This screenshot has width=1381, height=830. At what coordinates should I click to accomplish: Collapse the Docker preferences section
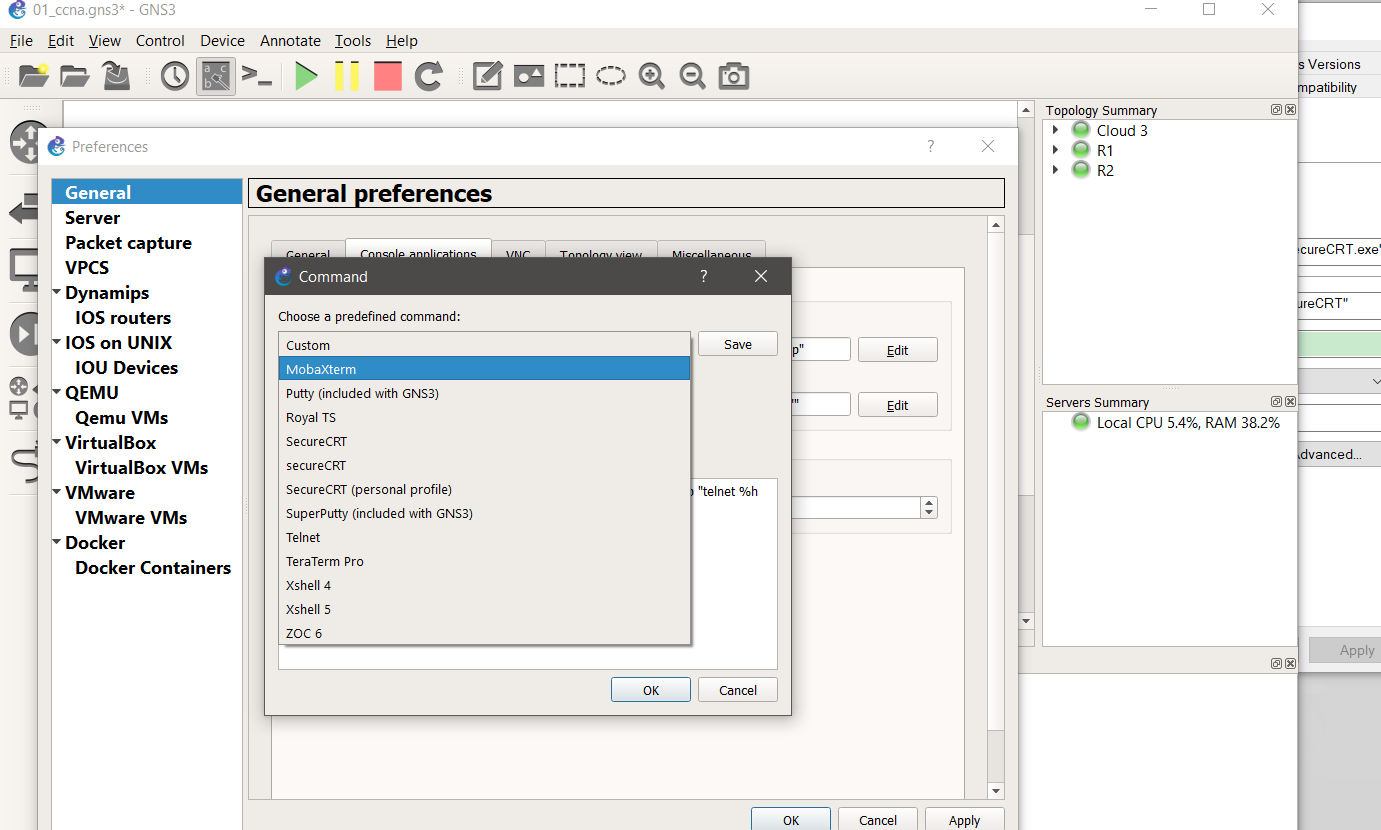[58, 543]
